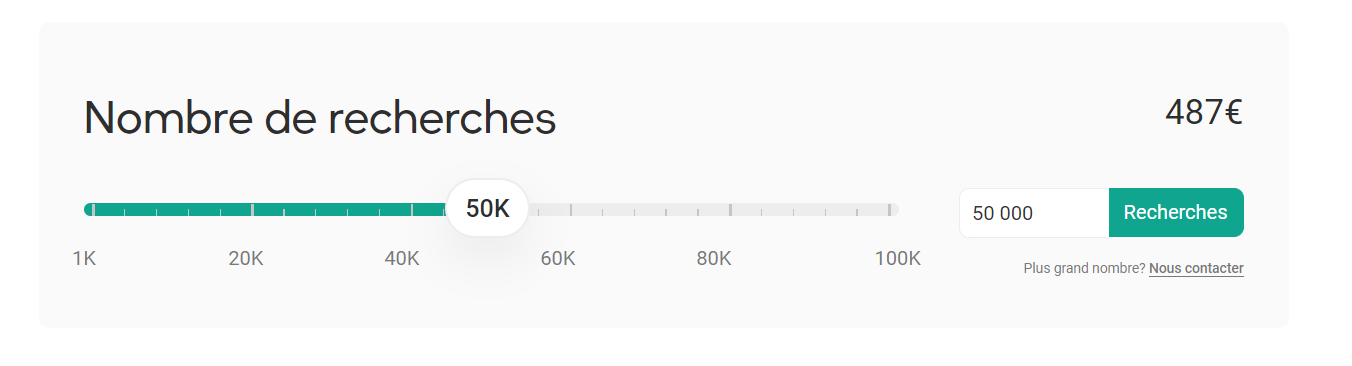
Task: Jump slider to the 100K end of the track
Action: pyautogui.click(x=889, y=210)
